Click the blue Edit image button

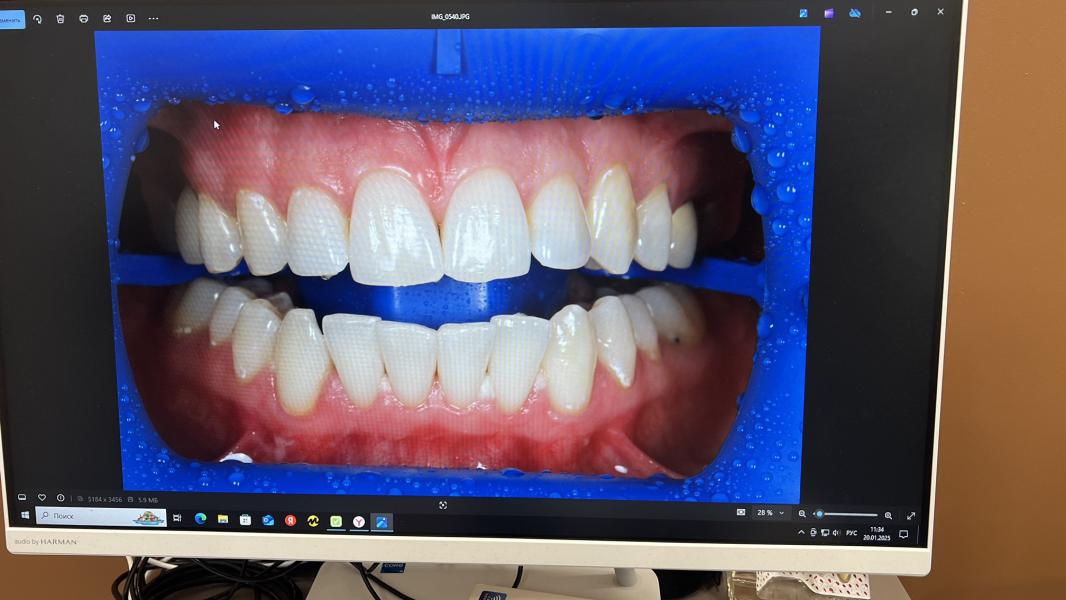pyautogui.click(x=12, y=20)
